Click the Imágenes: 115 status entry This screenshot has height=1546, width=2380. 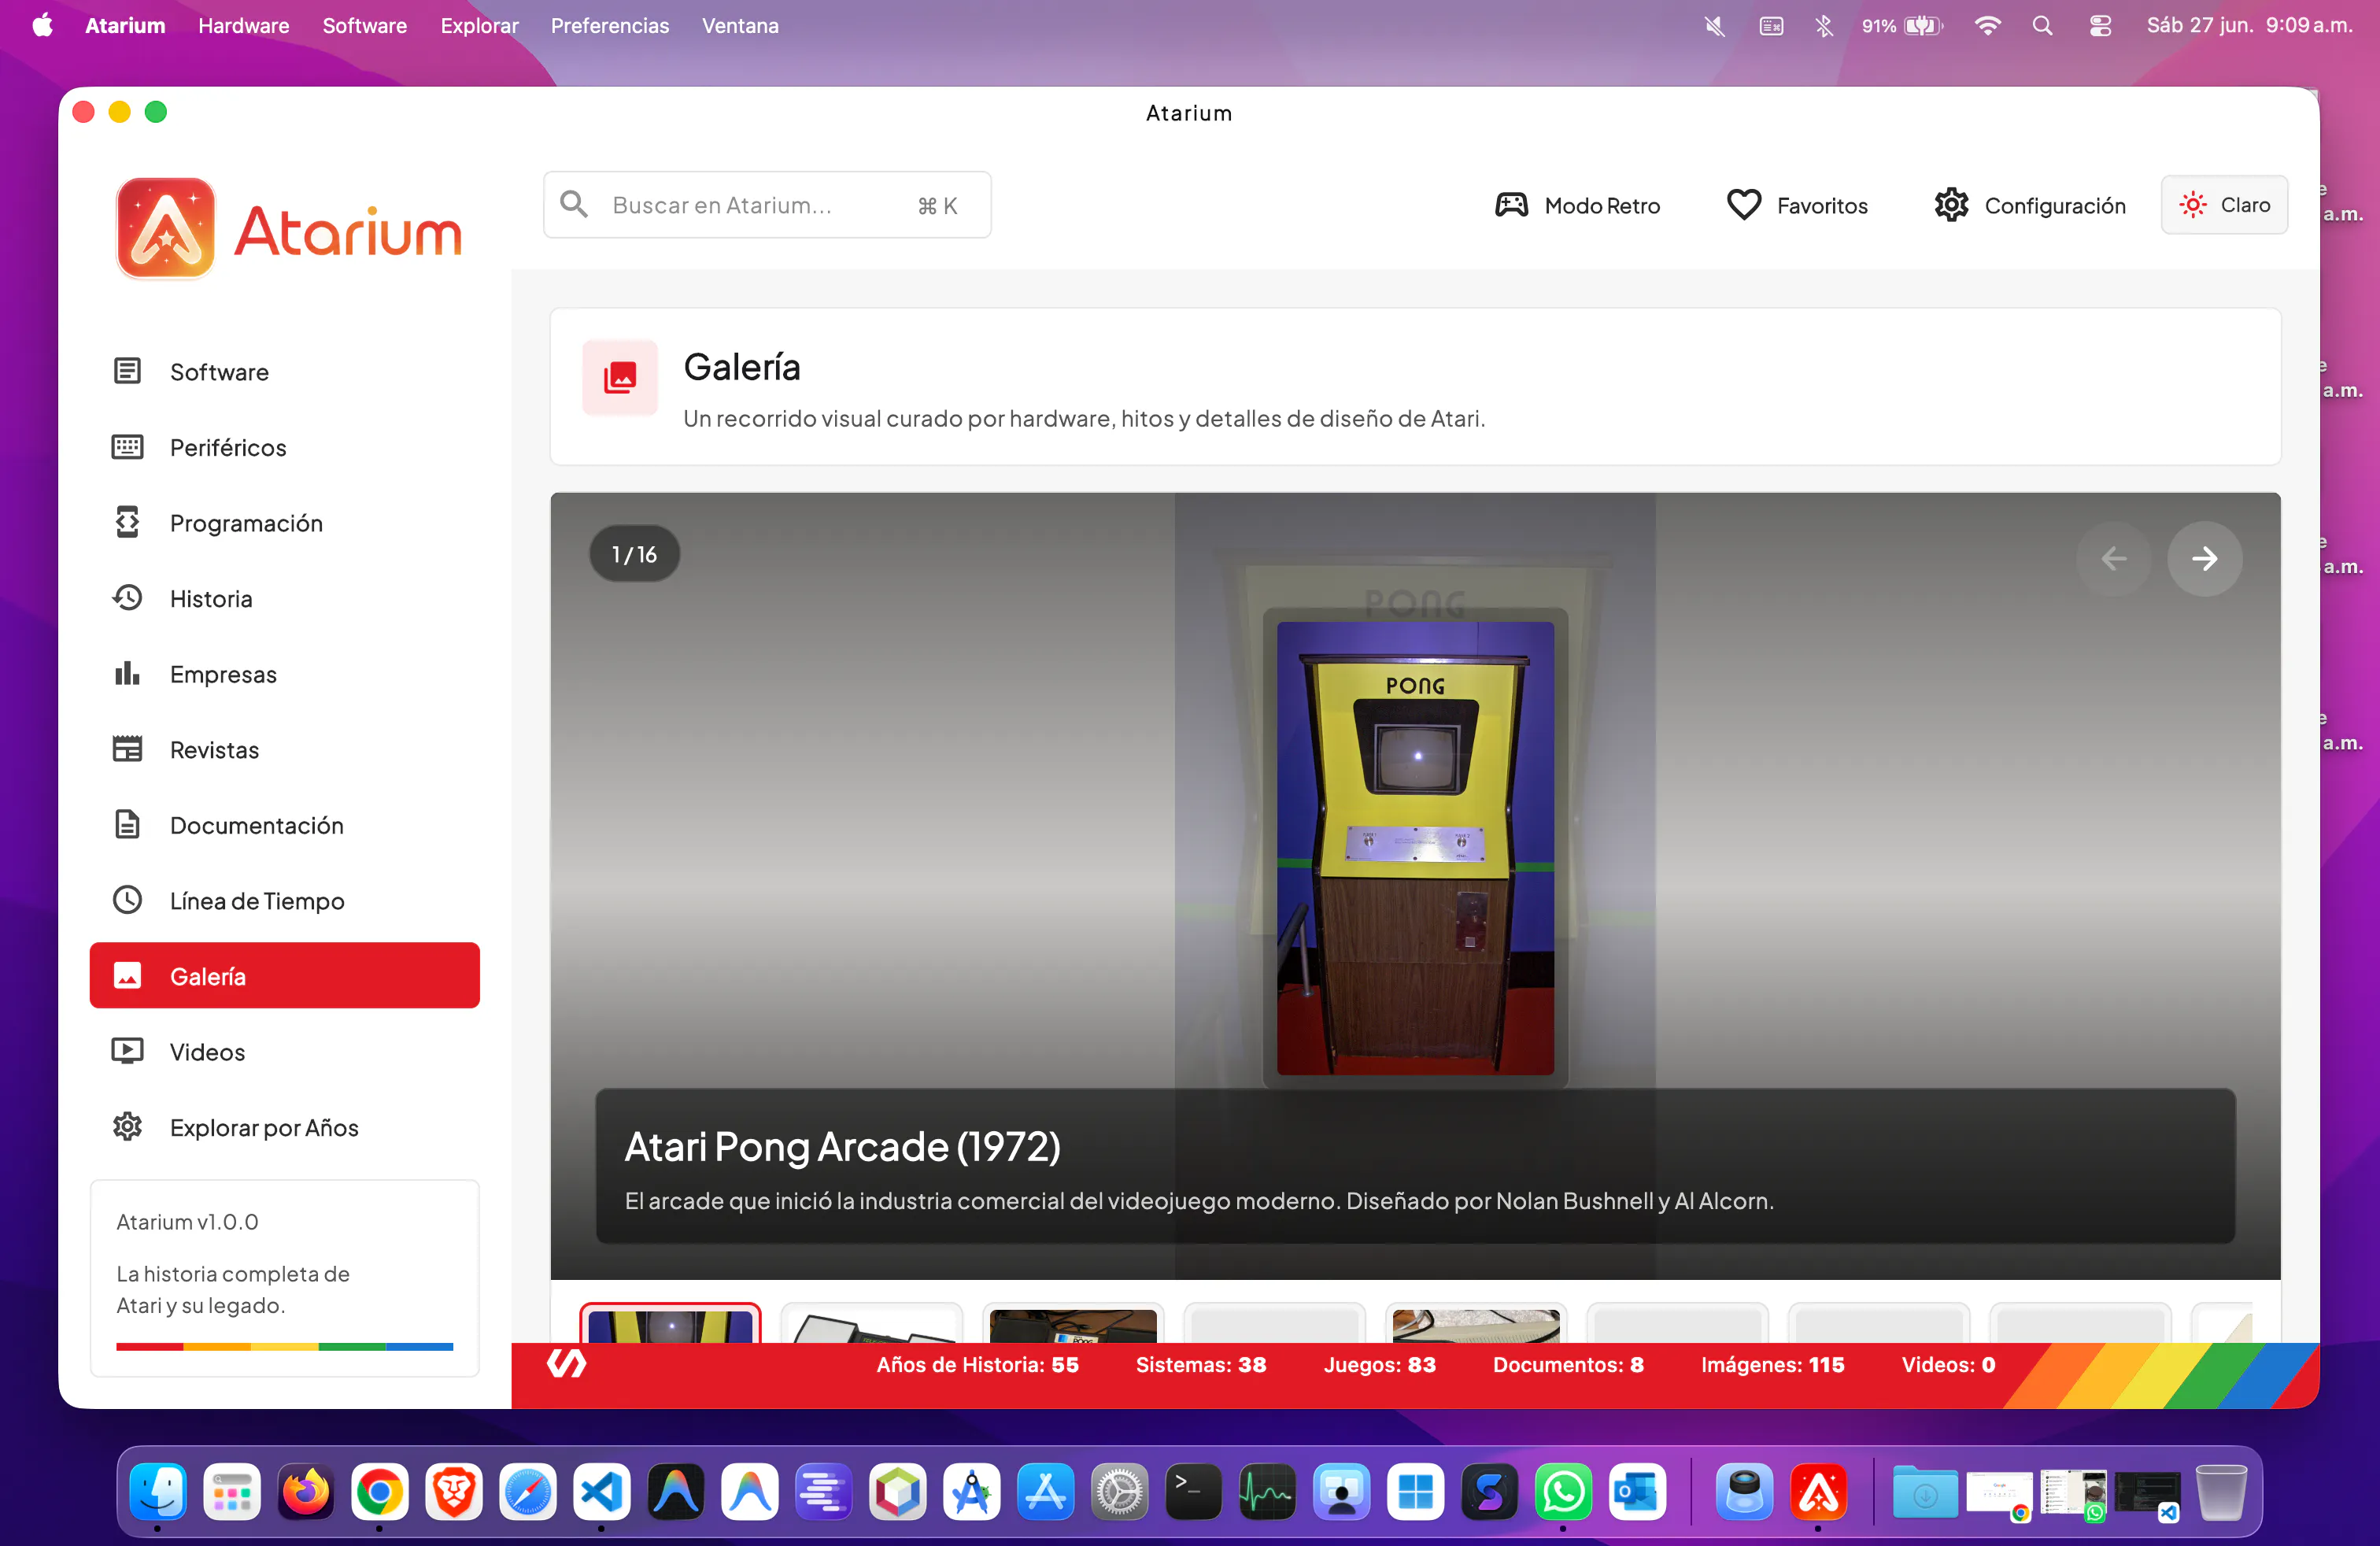[1772, 1364]
